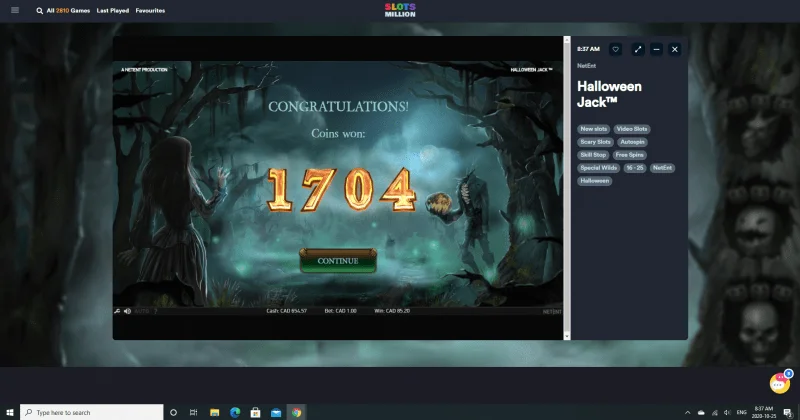Open the game help question mark
Viewport: 800px width, 420px height.
(156, 311)
